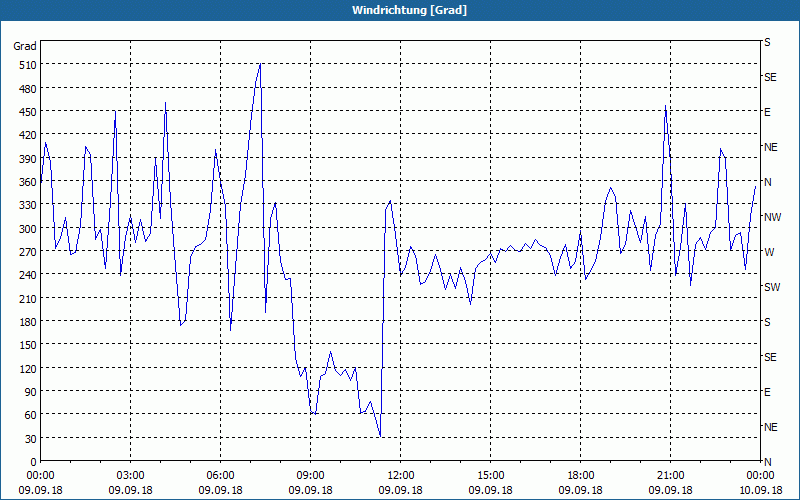Click the 150 y-axis tick label
The height and width of the screenshot is (500, 800).
pyautogui.click(x=28, y=345)
